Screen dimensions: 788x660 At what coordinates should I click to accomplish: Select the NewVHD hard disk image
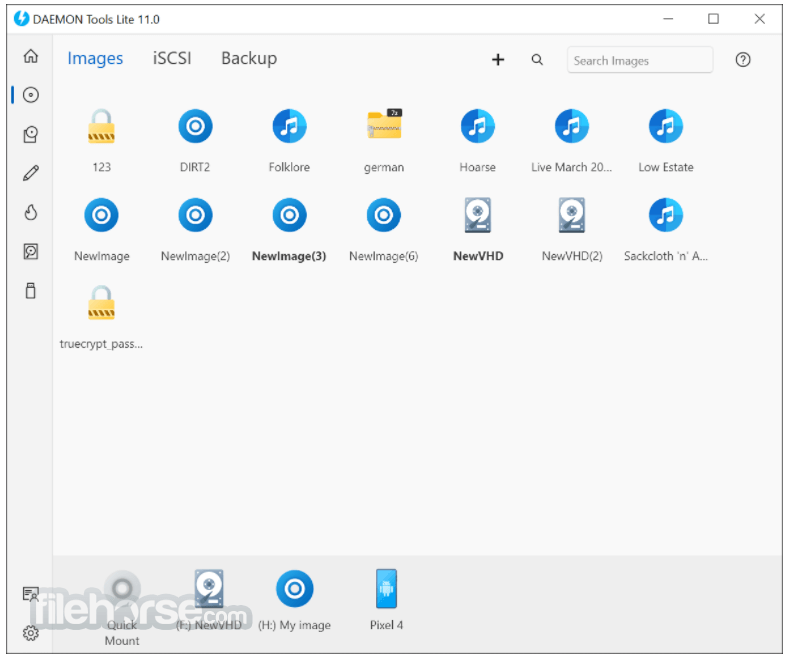(477, 230)
